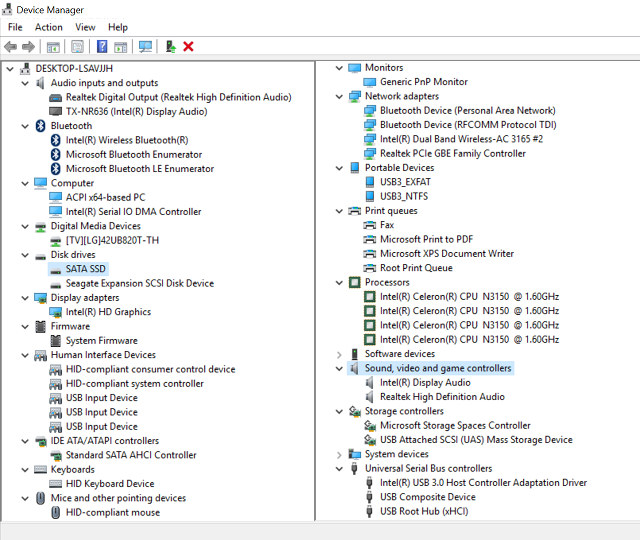Expand the System devices category
Viewport: 640px width, 540px height.
pyautogui.click(x=339, y=454)
